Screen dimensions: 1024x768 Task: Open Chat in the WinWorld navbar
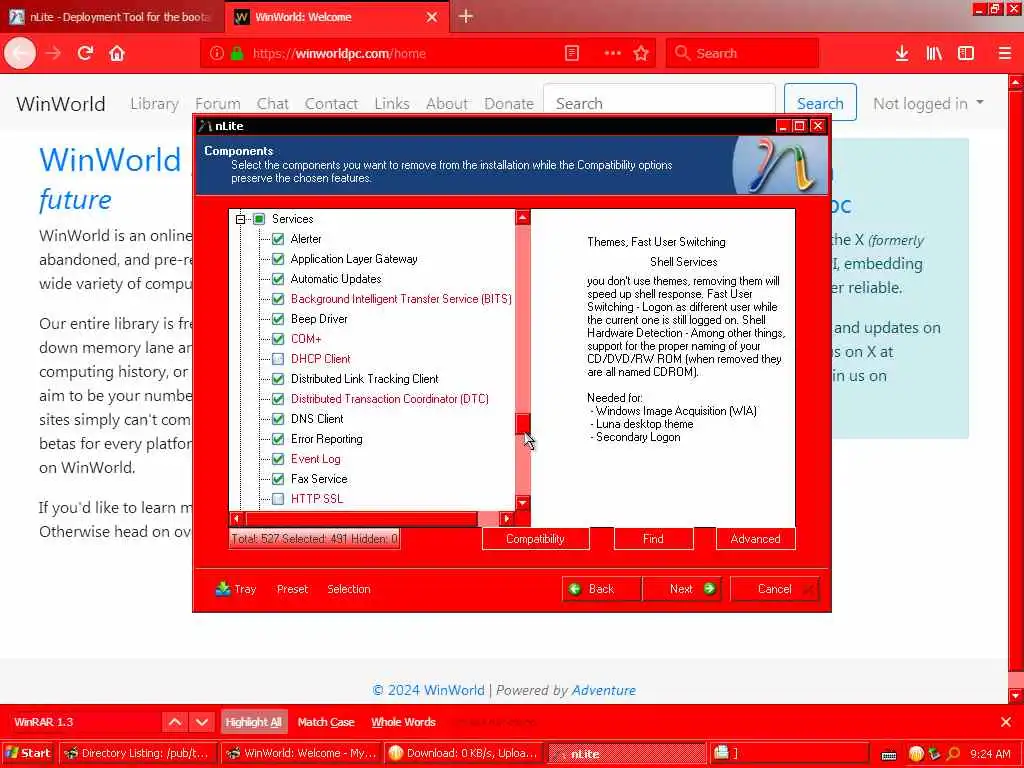click(272, 103)
